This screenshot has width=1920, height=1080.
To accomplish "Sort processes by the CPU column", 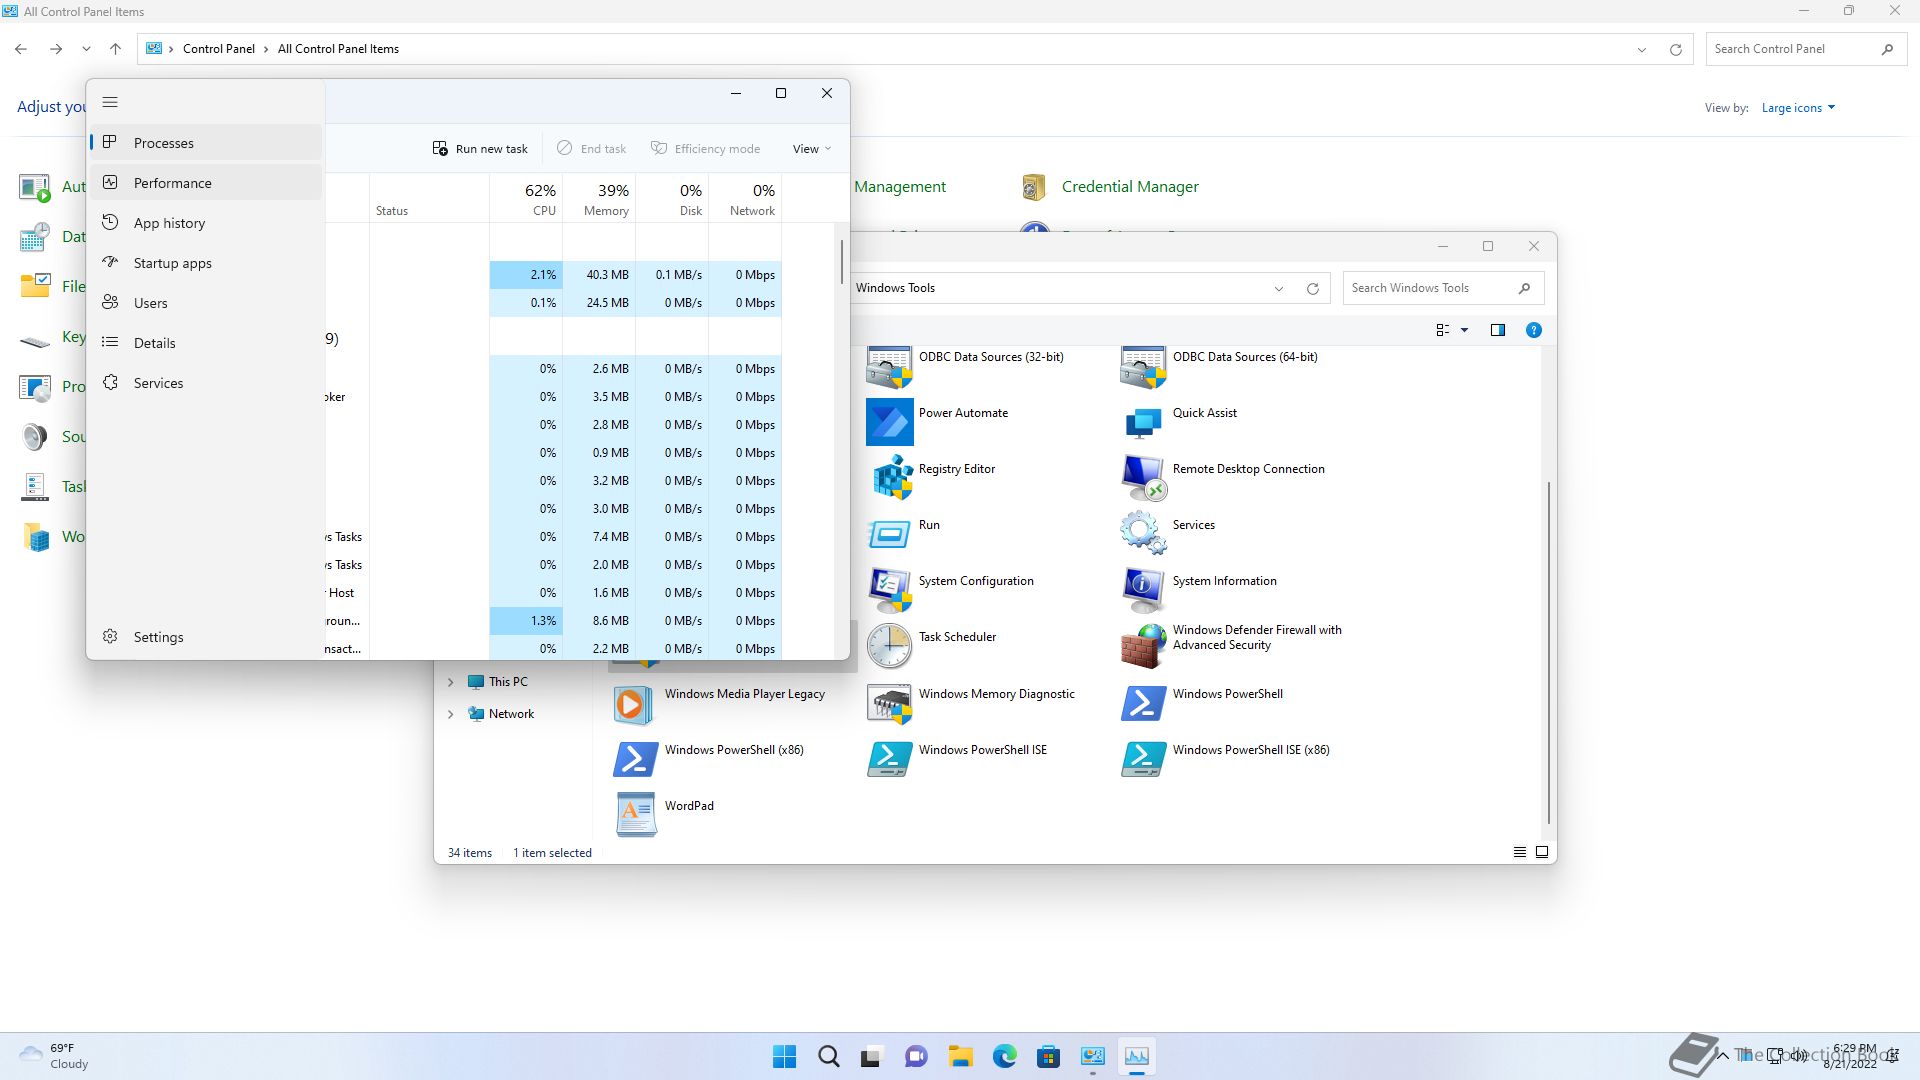I will 526,198.
